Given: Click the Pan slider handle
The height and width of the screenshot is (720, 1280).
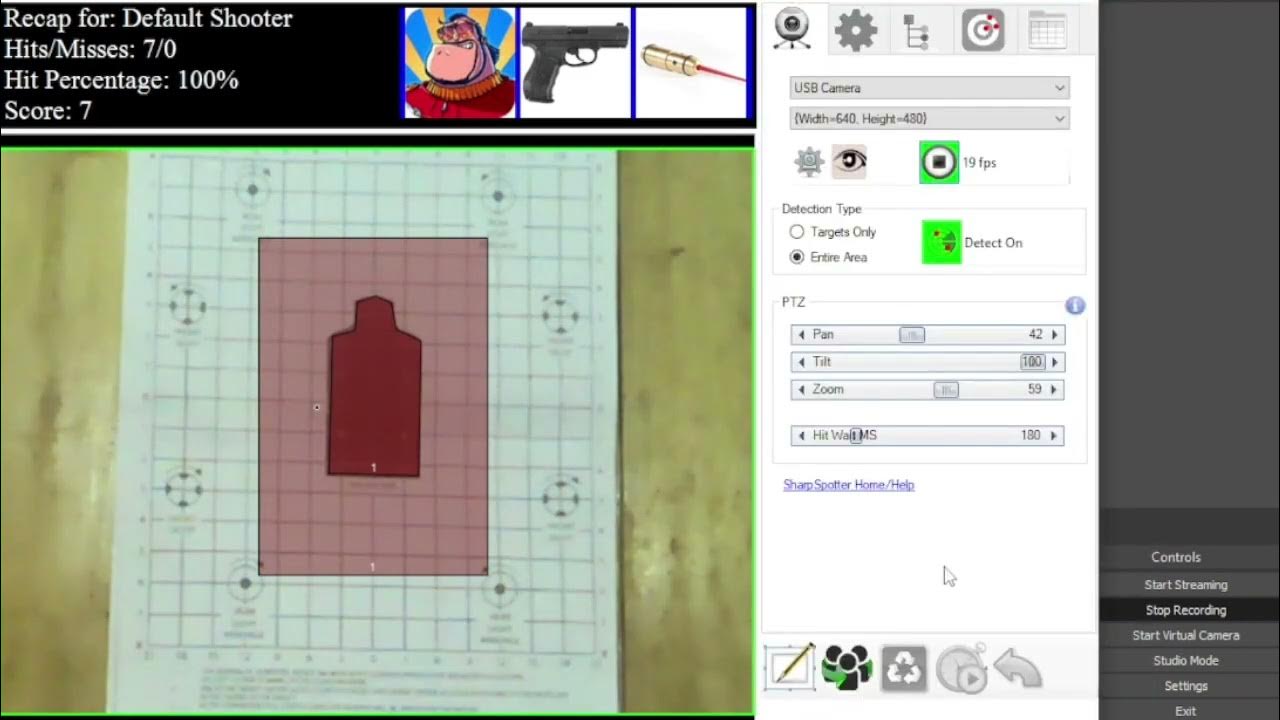Looking at the screenshot, I should pyautogui.click(x=911, y=335).
